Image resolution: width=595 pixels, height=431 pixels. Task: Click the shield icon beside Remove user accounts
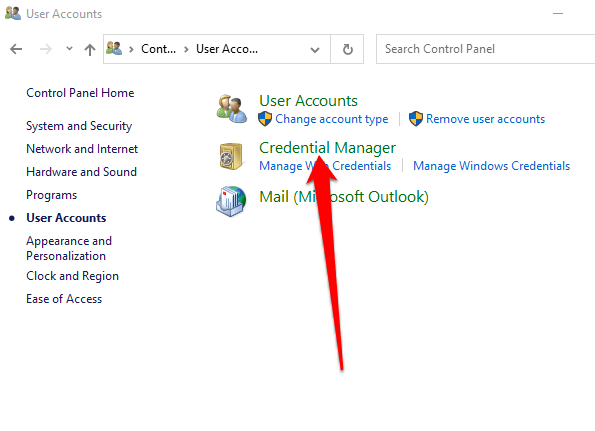416,119
